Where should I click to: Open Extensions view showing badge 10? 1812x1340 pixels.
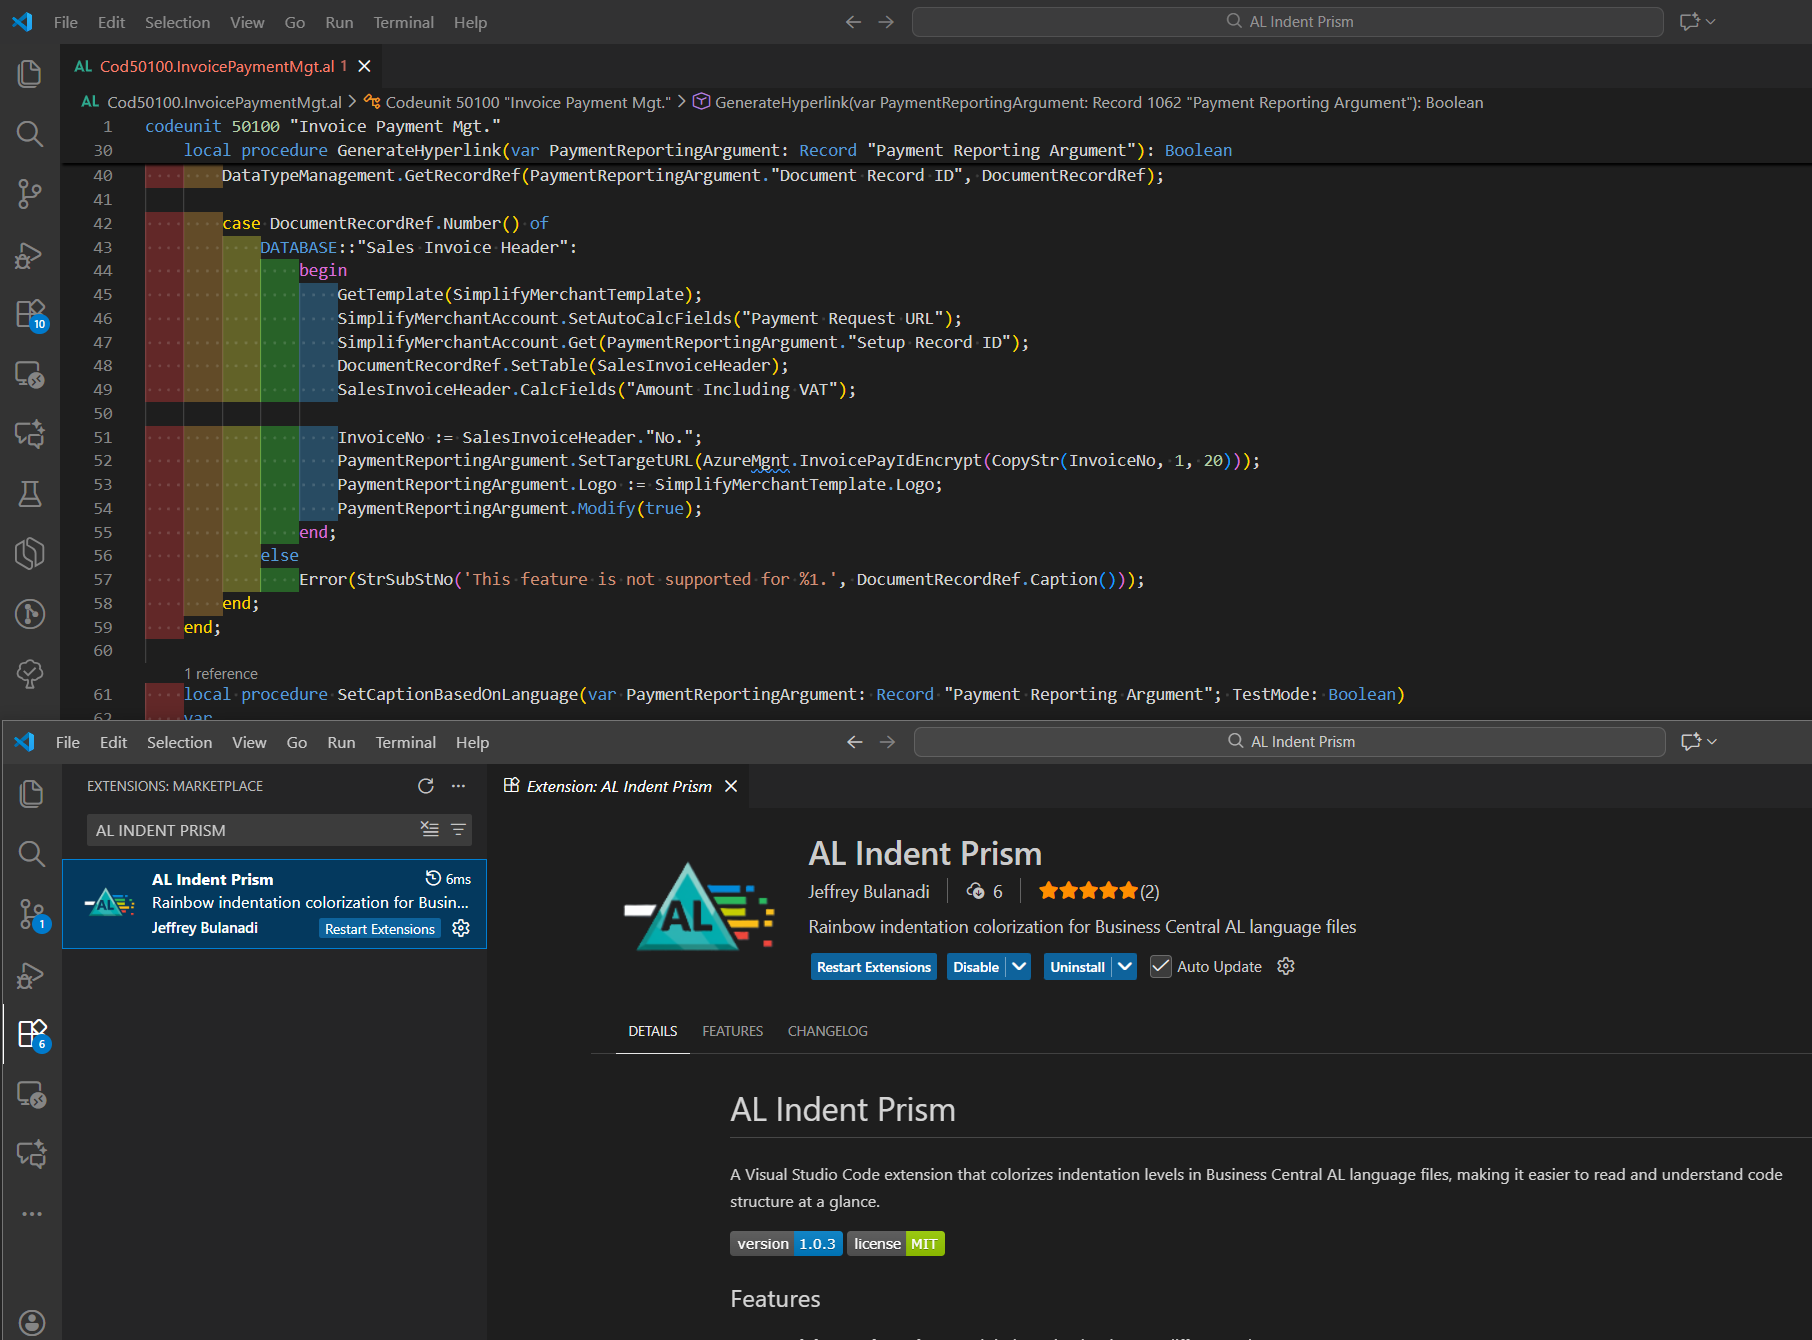click(x=30, y=314)
